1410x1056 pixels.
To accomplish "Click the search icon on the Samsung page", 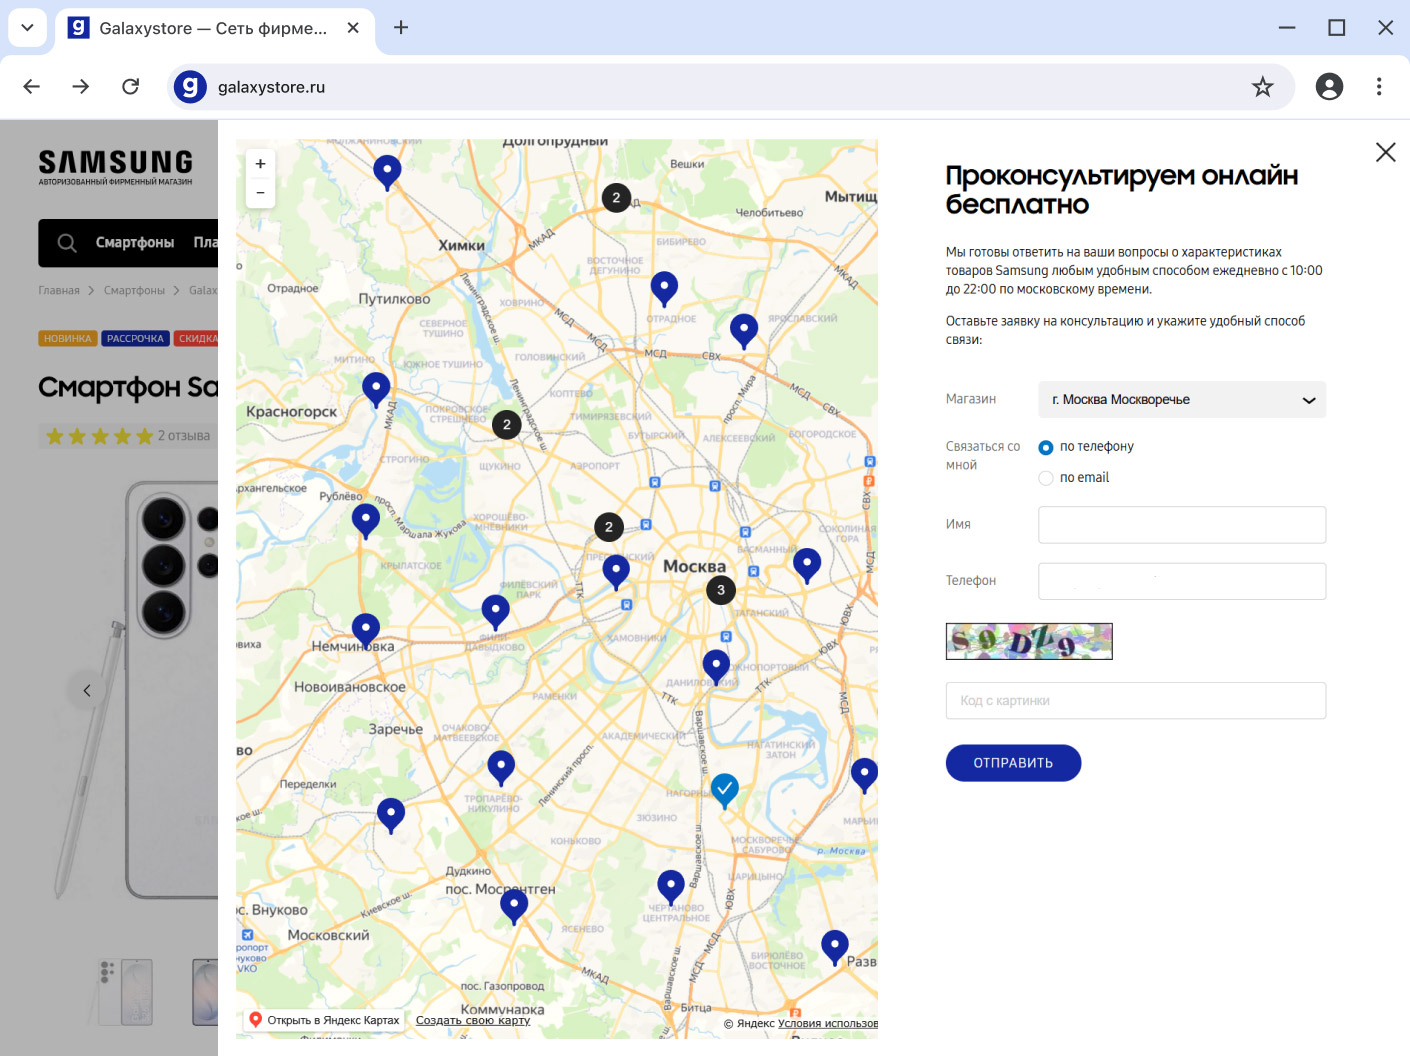I will point(67,243).
